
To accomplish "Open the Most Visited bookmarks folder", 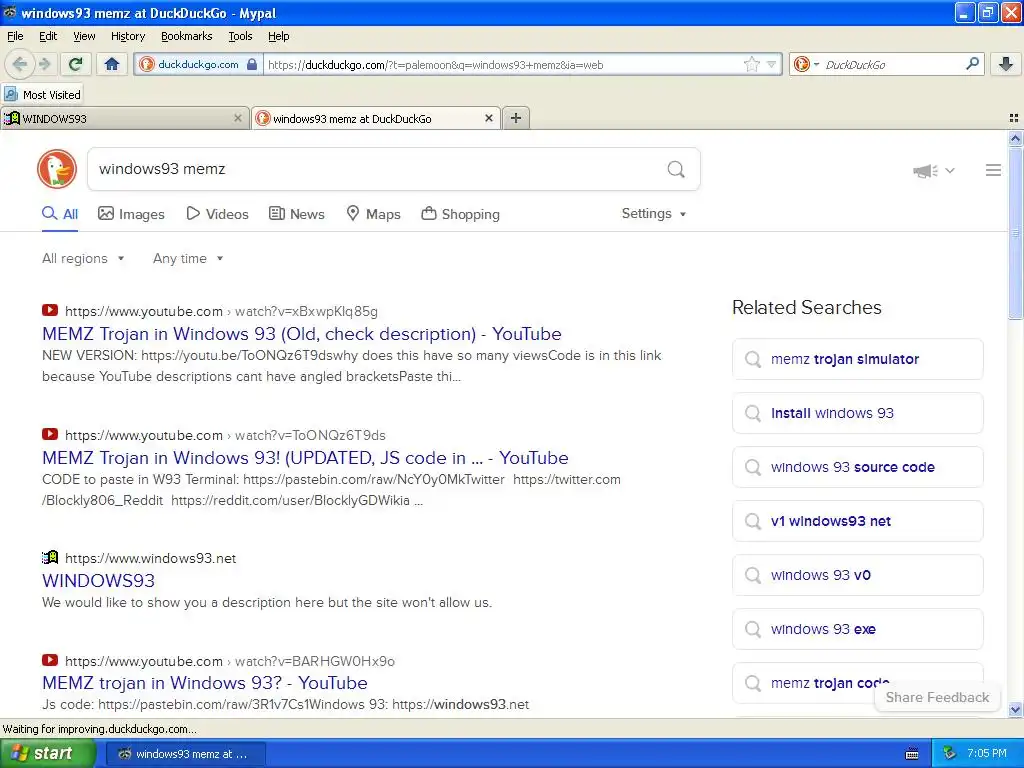I will [42, 95].
